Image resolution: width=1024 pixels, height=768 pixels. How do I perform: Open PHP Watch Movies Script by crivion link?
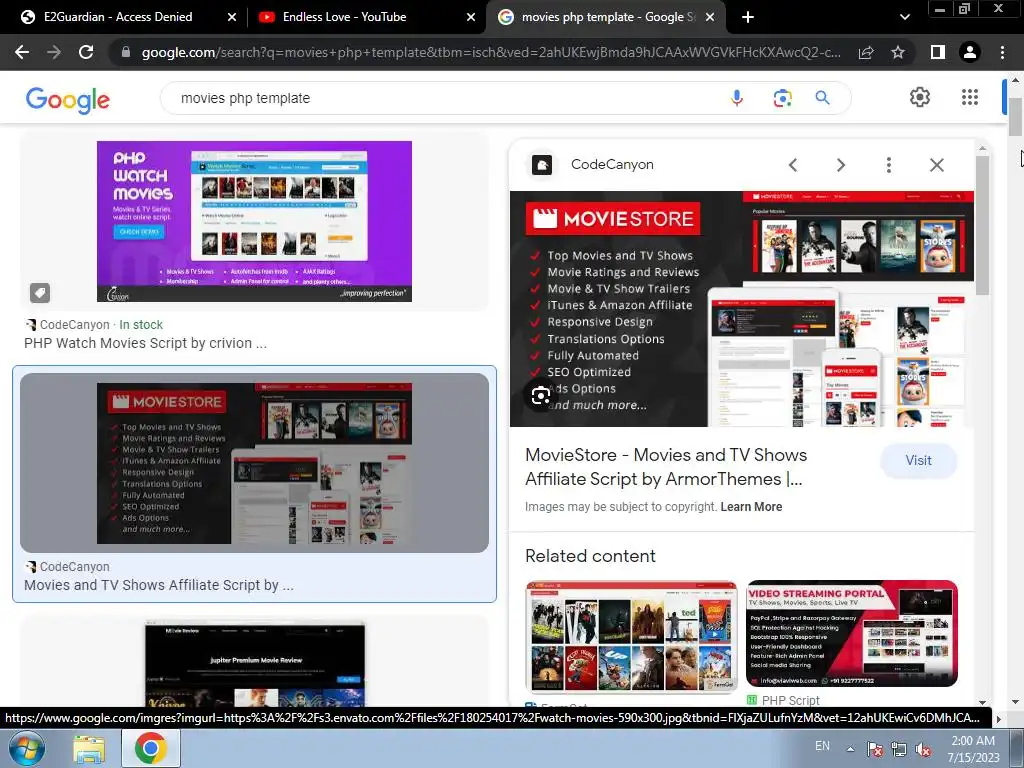145,344
